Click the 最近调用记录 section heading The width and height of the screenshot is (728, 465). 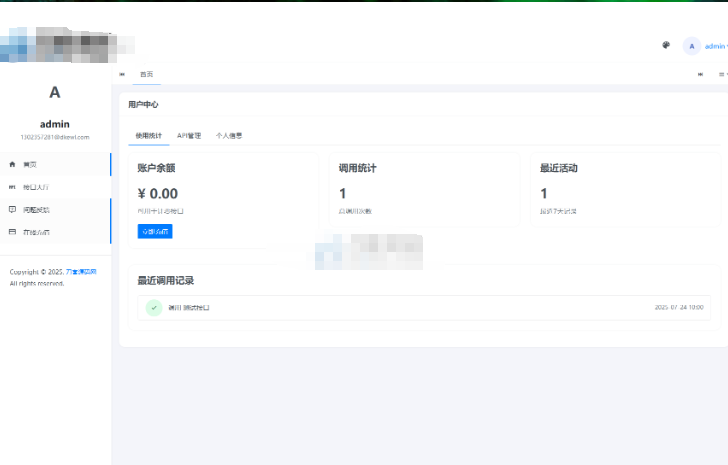[x=166, y=280]
